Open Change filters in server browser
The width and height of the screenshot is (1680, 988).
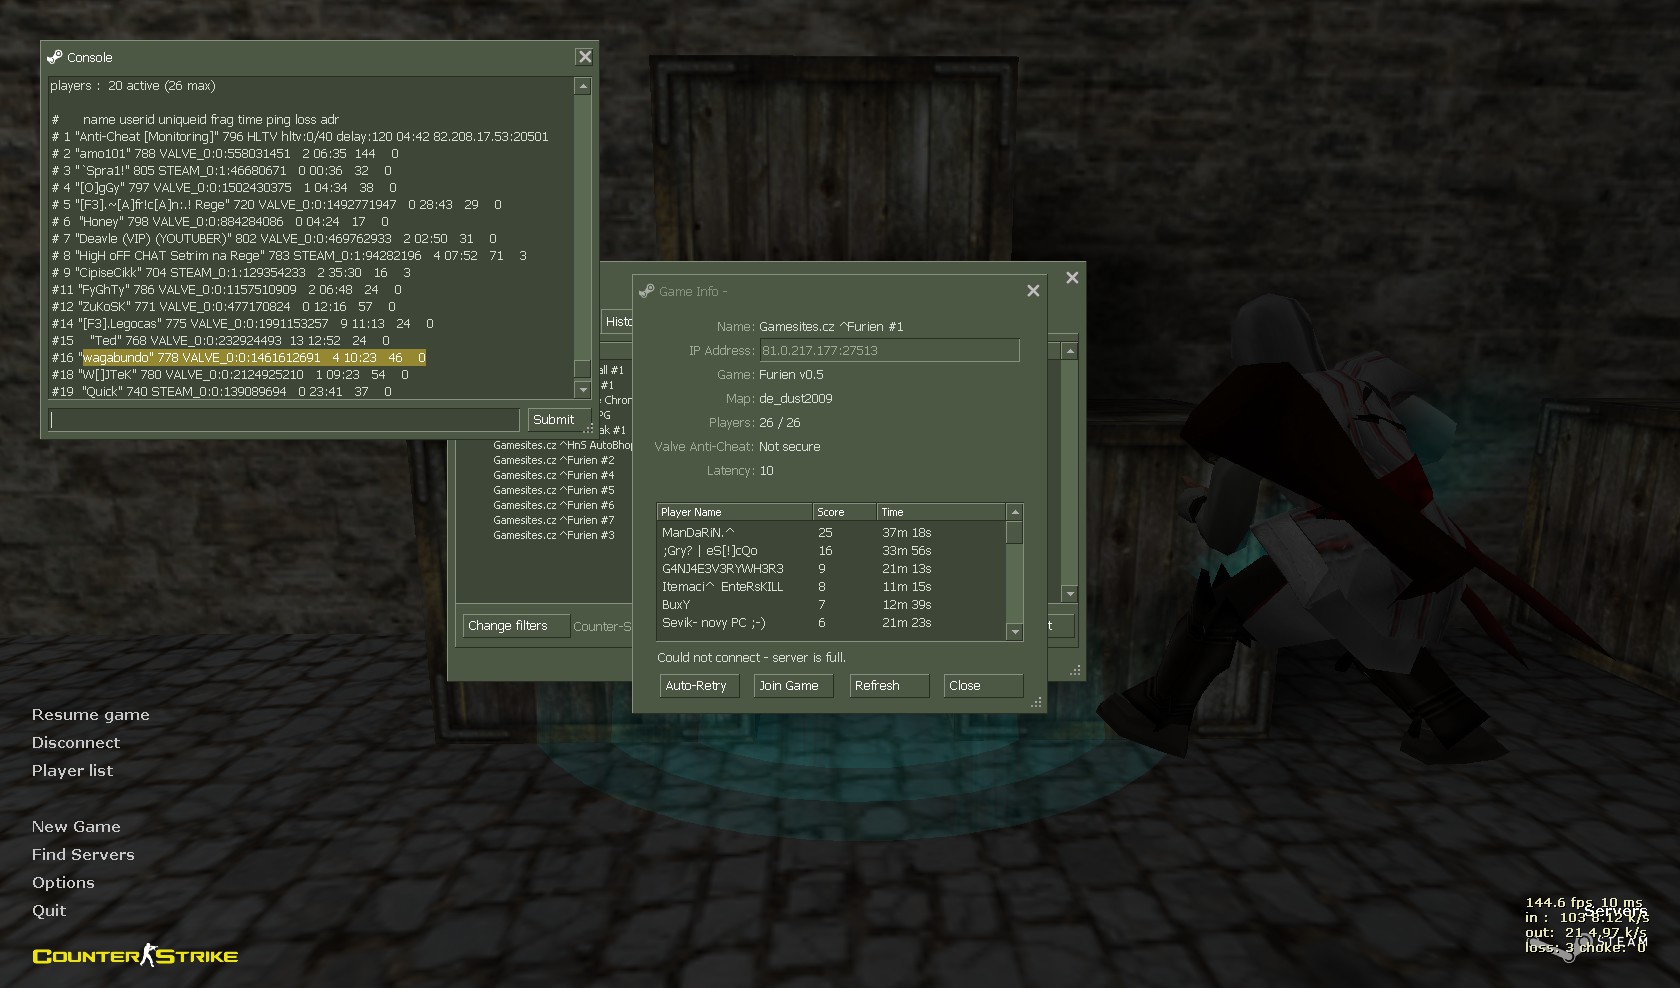513,626
